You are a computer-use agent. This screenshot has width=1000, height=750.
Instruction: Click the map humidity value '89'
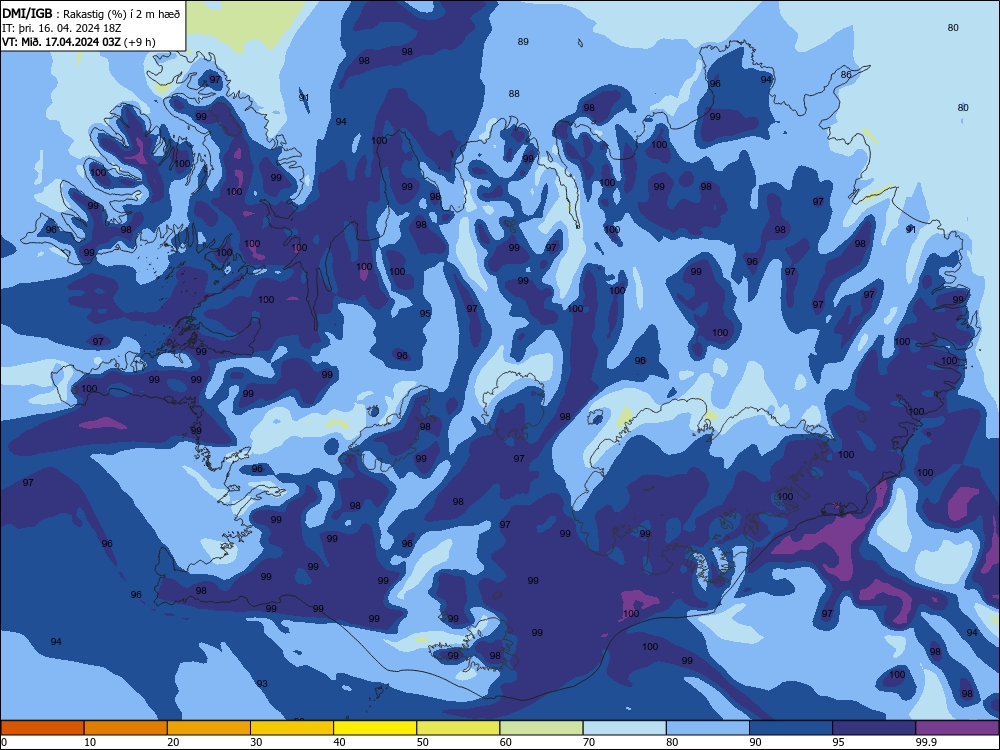click(x=523, y=41)
